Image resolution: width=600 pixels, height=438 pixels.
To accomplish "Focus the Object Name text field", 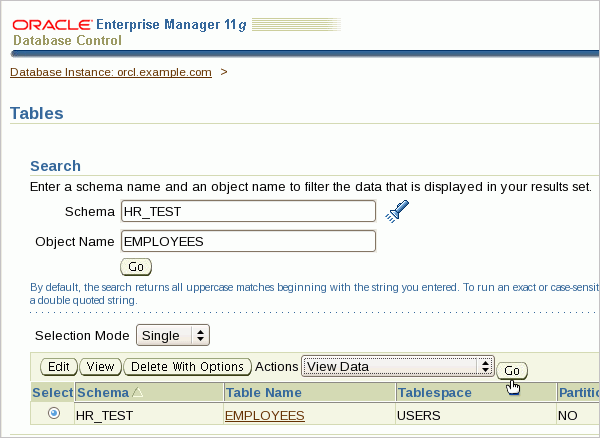I will click(x=247, y=241).
